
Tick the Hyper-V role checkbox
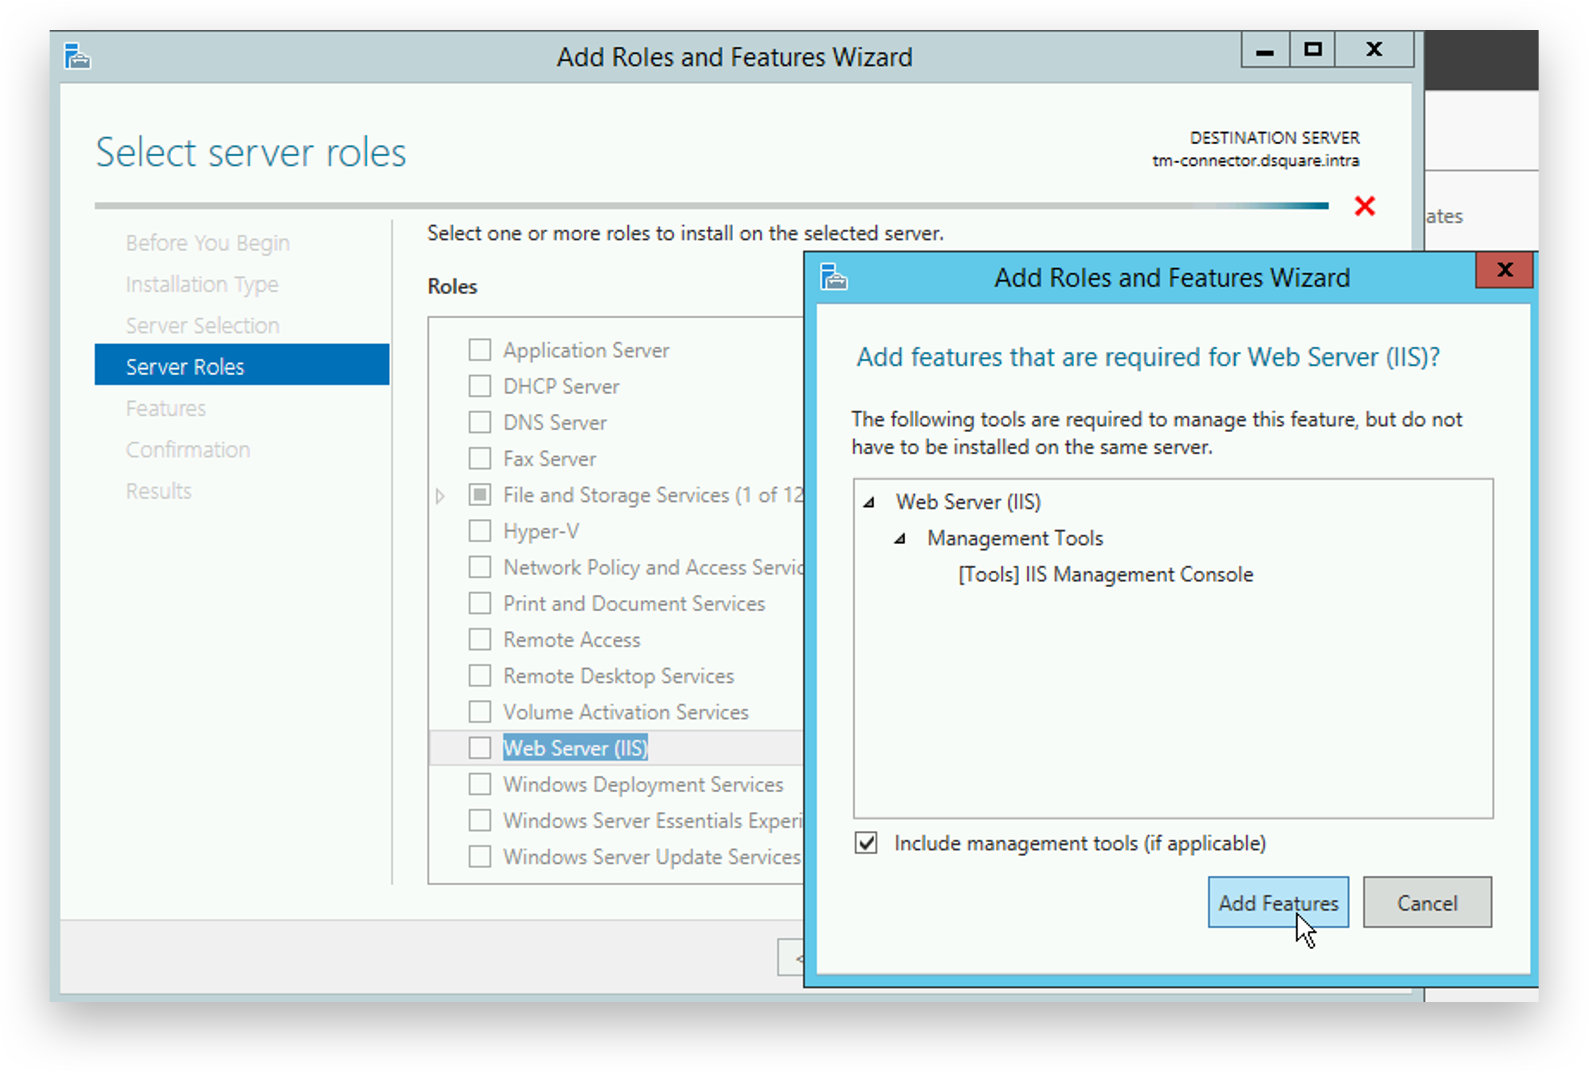(x=480, y=531)
